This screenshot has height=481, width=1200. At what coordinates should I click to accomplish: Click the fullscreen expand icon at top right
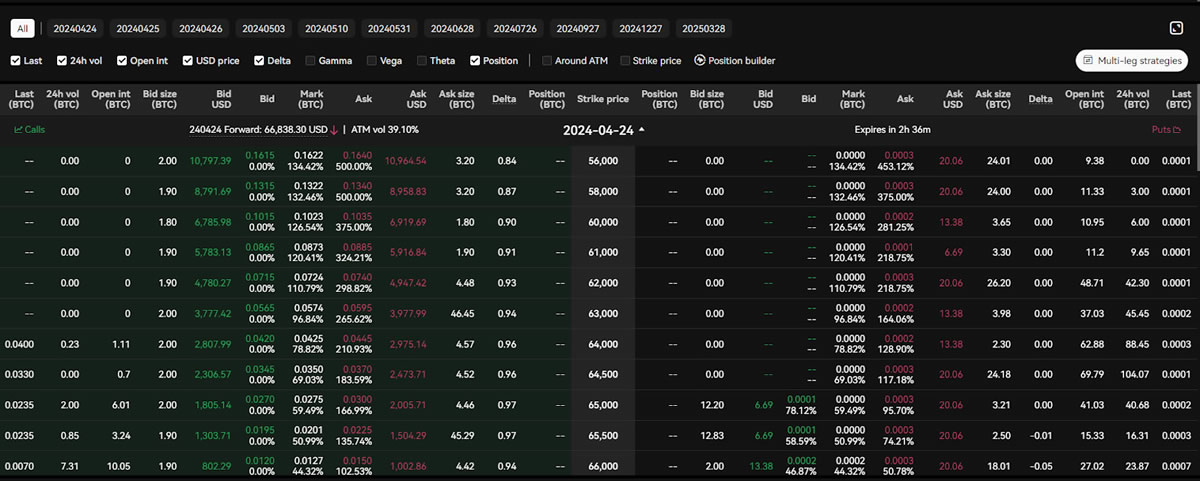[1176, 29]
